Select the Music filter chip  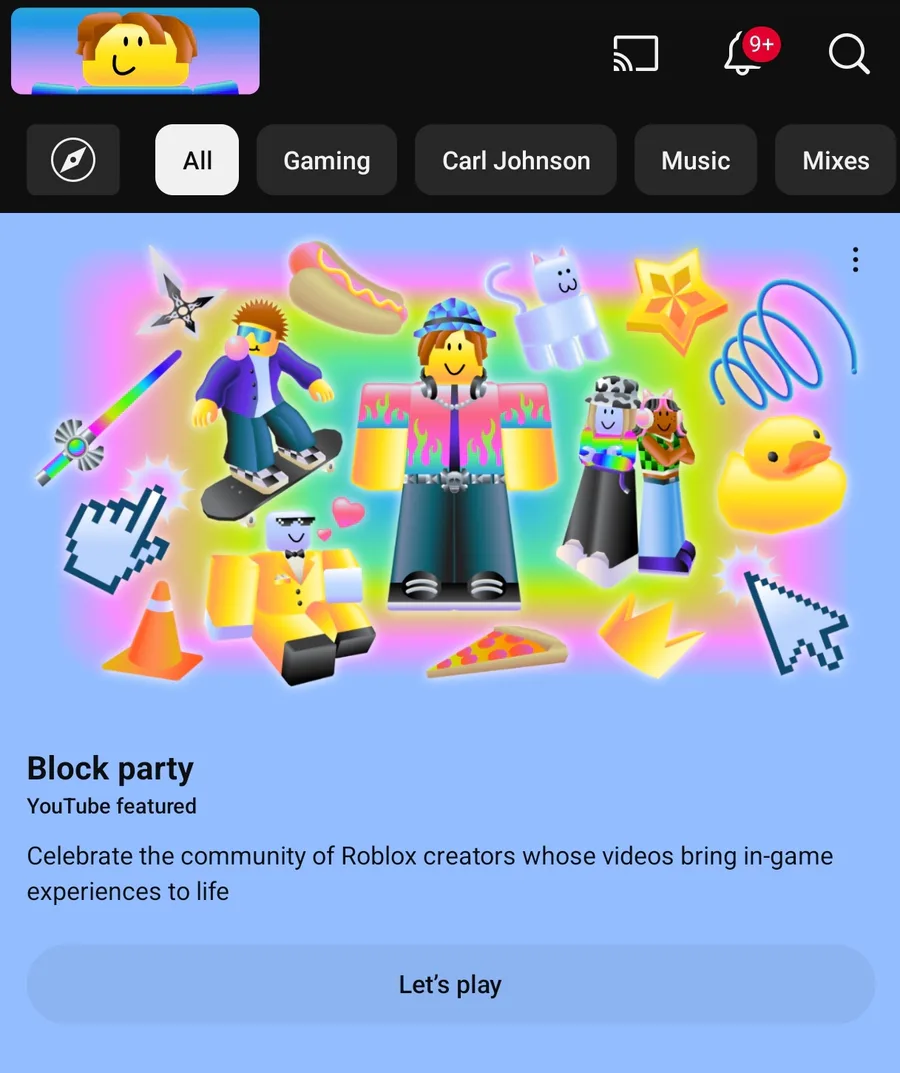[695, 160]
